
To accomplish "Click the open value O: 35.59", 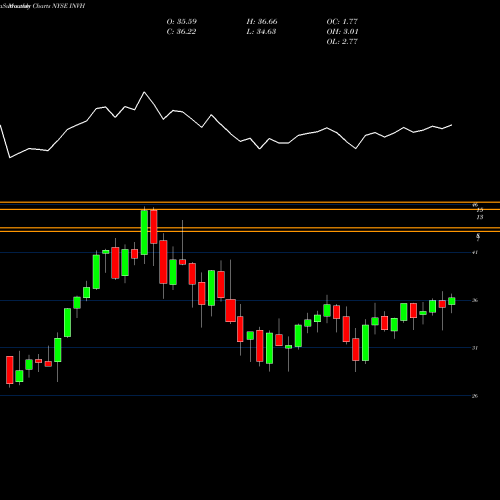I will coord(182,22).
